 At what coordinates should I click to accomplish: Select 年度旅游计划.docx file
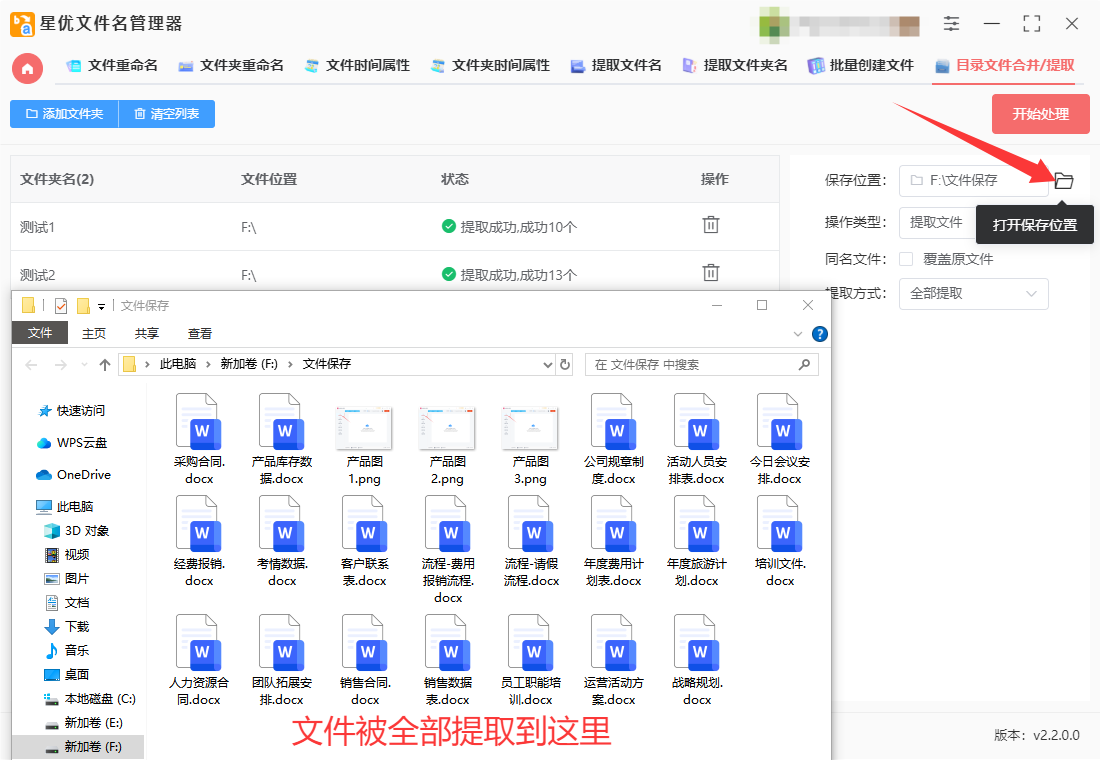(x=697, y=542)
